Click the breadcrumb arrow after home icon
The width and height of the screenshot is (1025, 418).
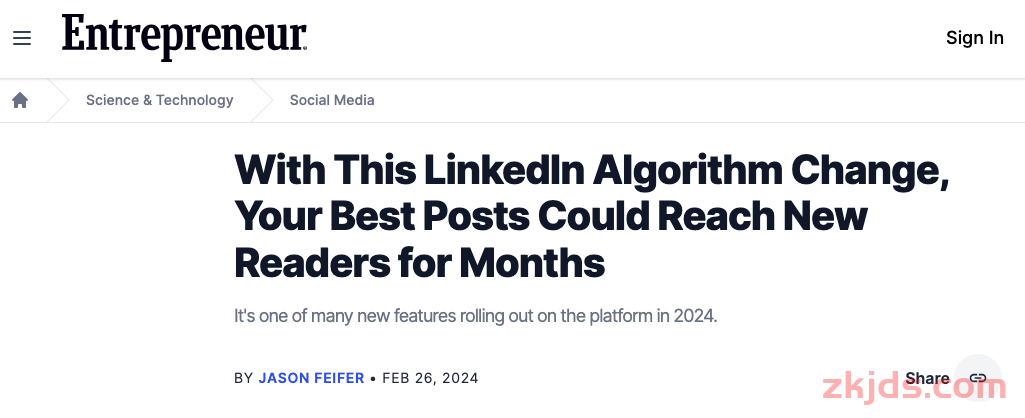[x=58, y=100]
